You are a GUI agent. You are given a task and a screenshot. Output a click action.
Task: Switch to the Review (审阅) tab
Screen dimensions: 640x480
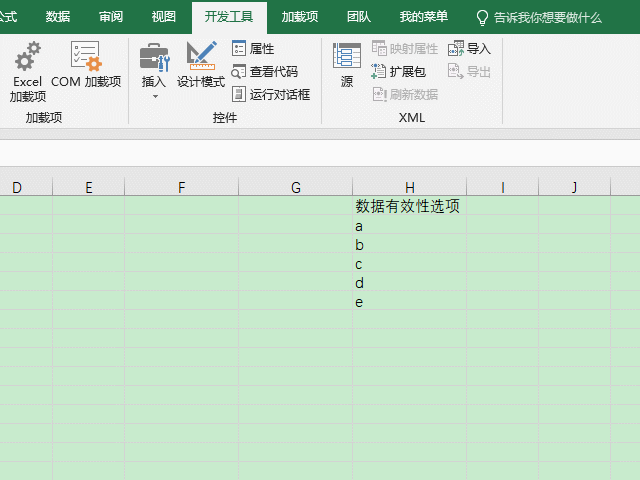(111, 17)
